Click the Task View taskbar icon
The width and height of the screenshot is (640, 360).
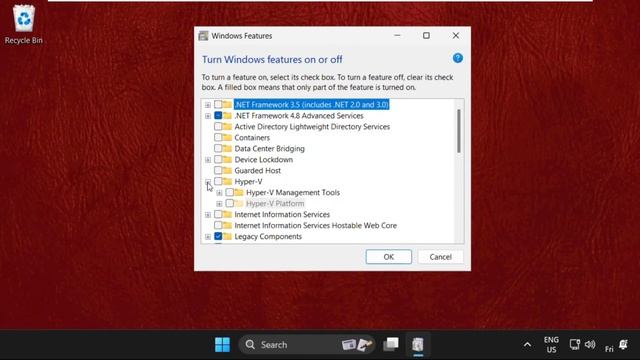(x=391, y=344)
